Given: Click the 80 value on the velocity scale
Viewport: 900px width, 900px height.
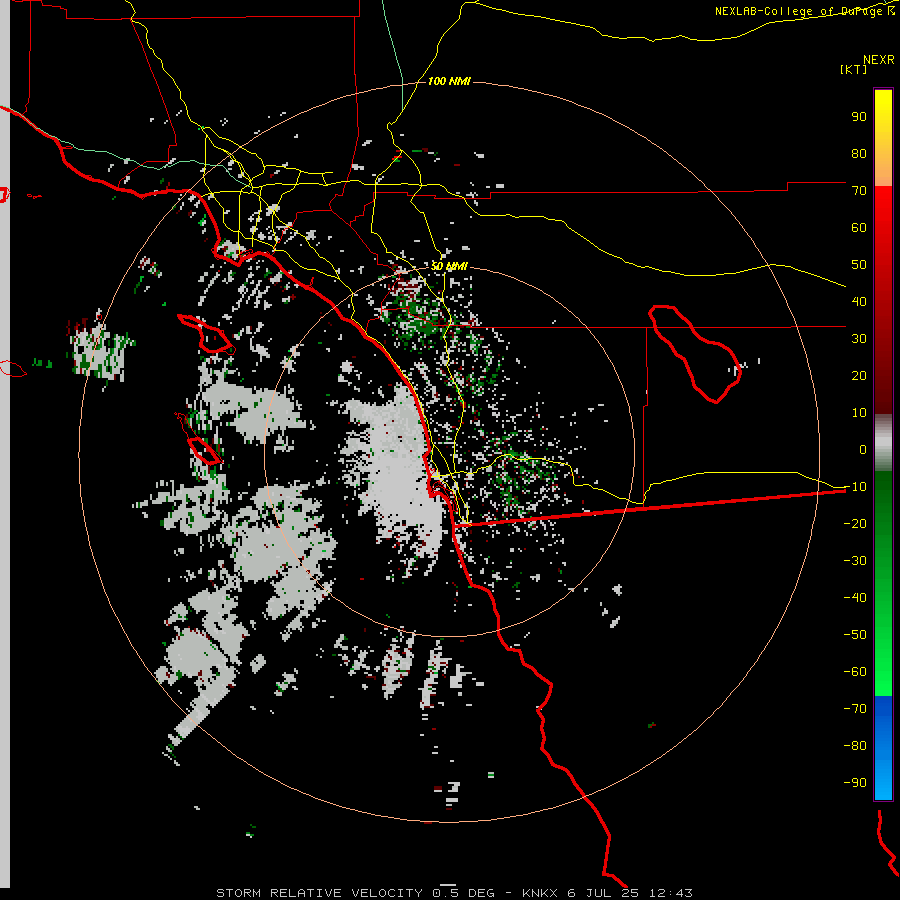Looking at the screenshot, I should [x=859, y=153].
